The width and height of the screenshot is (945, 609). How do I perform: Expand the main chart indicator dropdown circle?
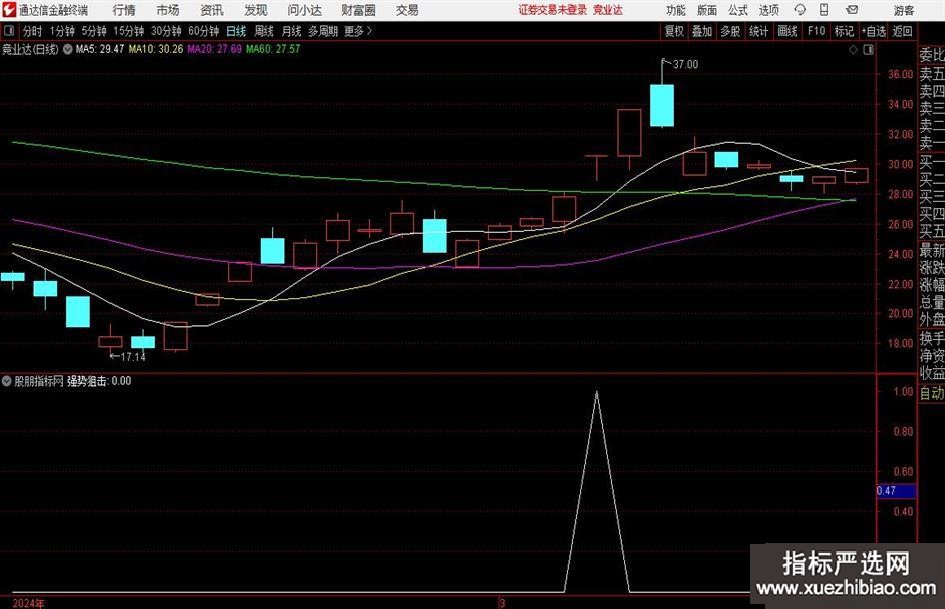tap(68, 49)
